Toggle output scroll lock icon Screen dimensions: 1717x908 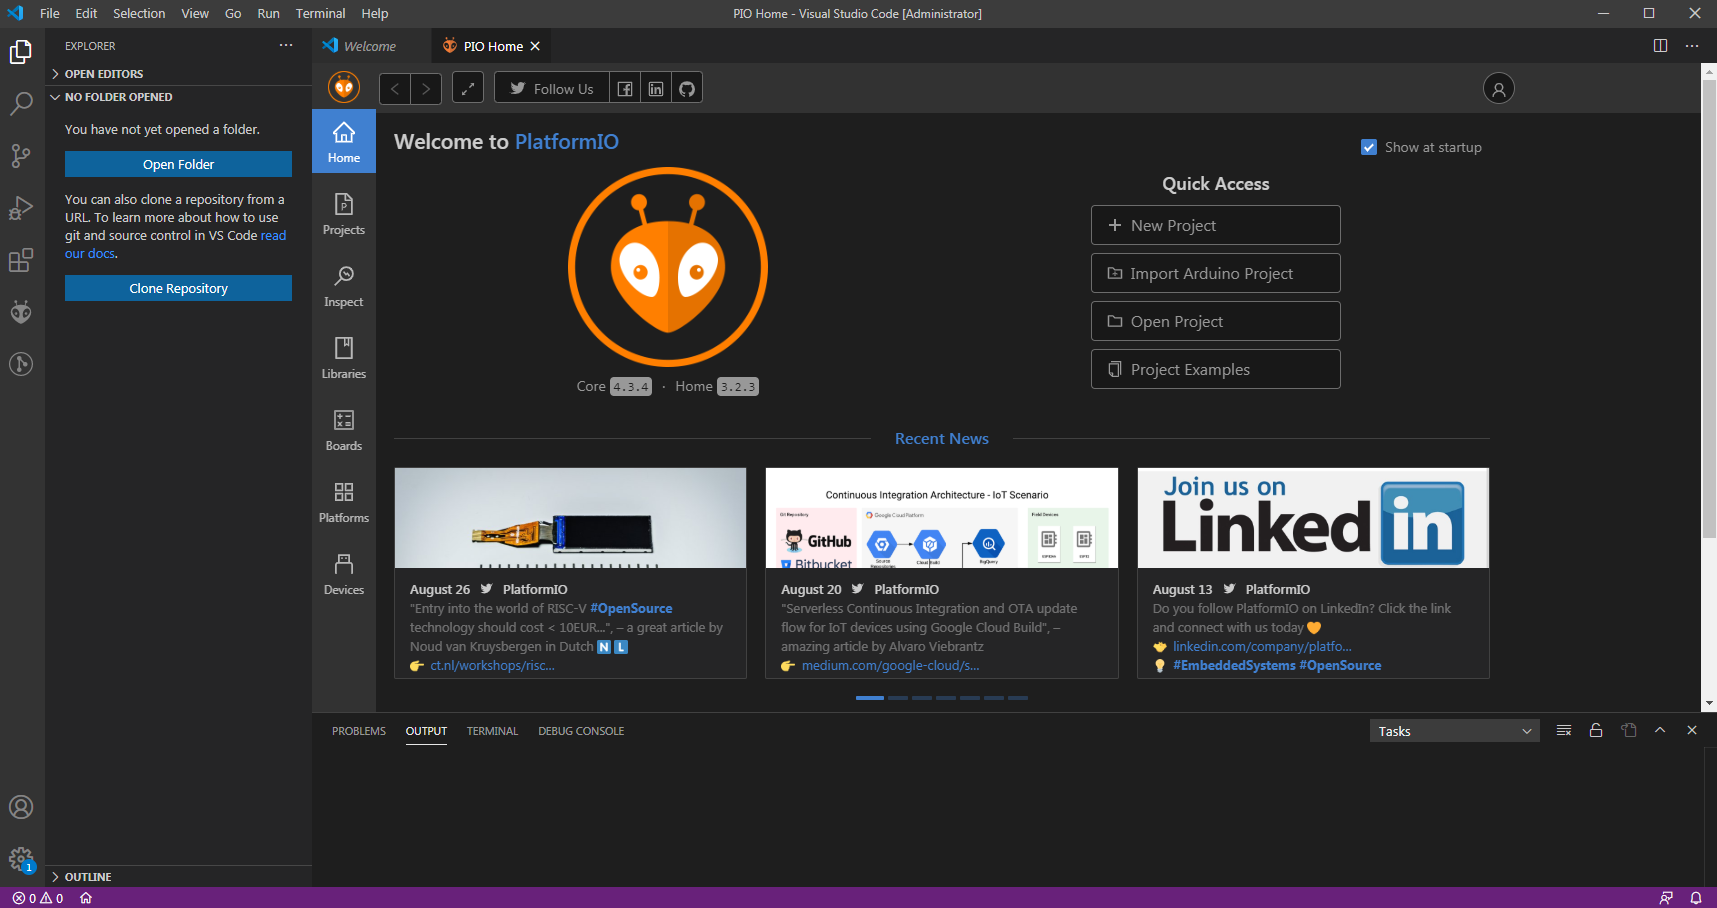[x=1596, y=731]
